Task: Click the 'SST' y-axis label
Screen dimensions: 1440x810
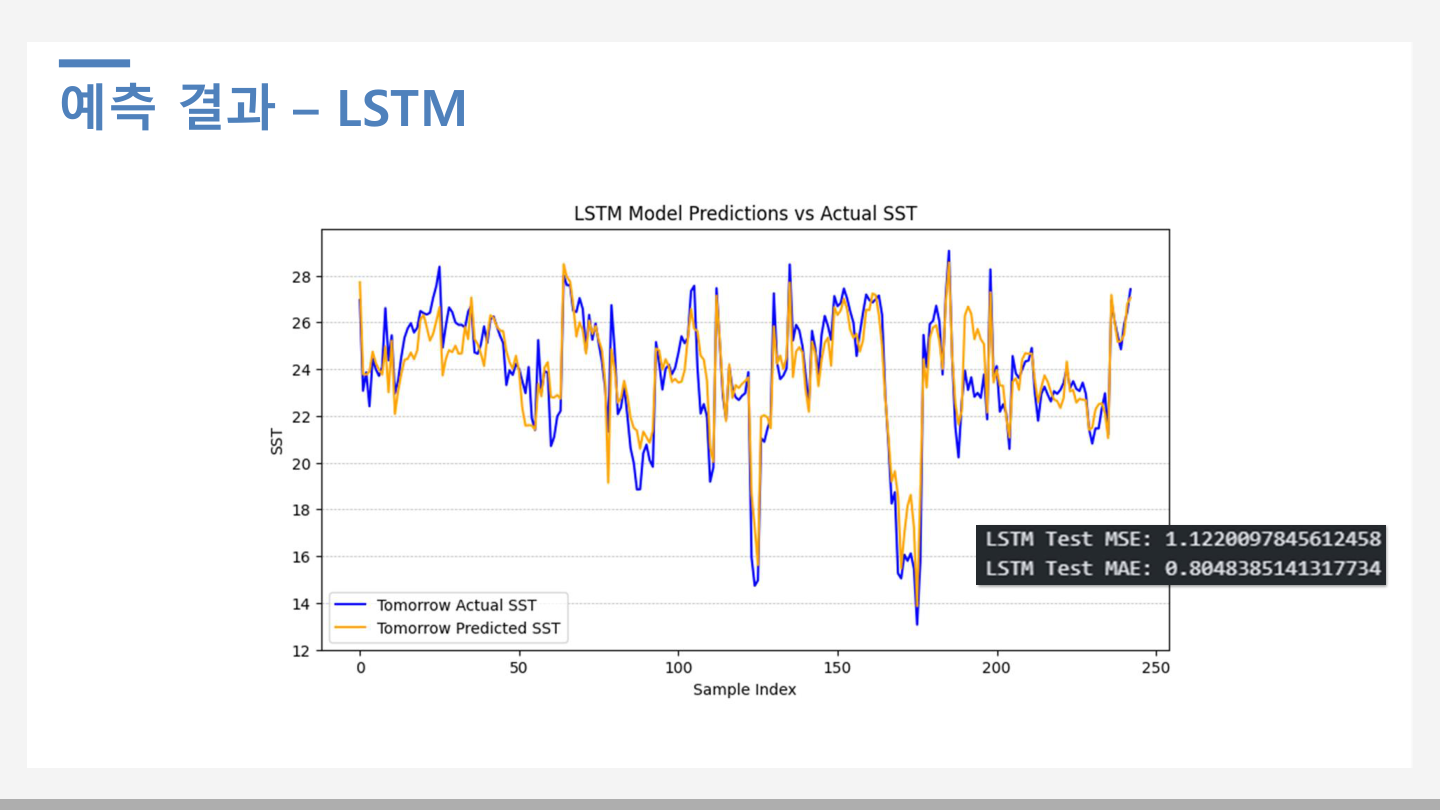Action: 277,441
